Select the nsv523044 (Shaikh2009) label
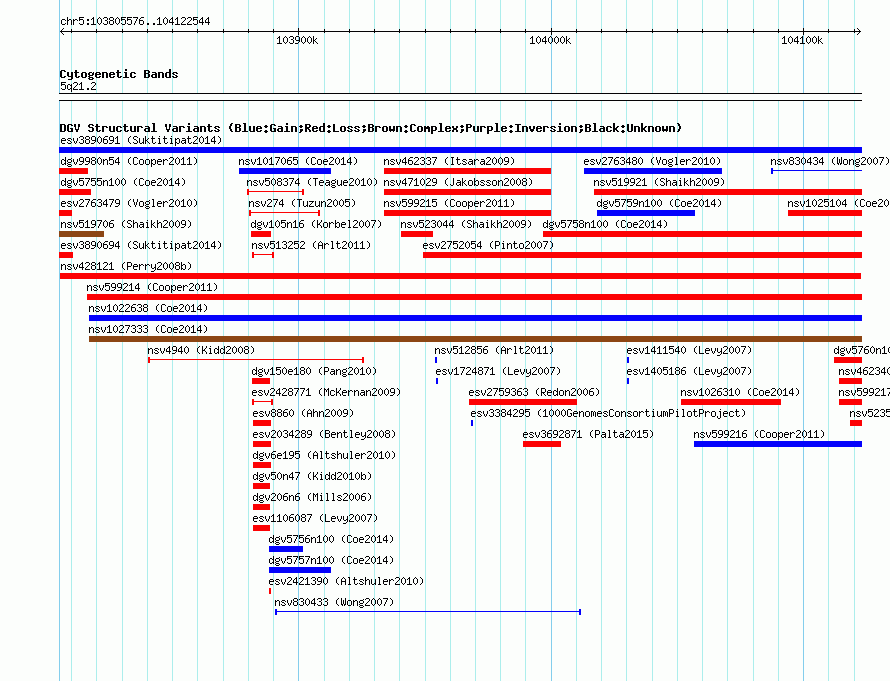Screen dimensions: 890x681 [466, 224]
